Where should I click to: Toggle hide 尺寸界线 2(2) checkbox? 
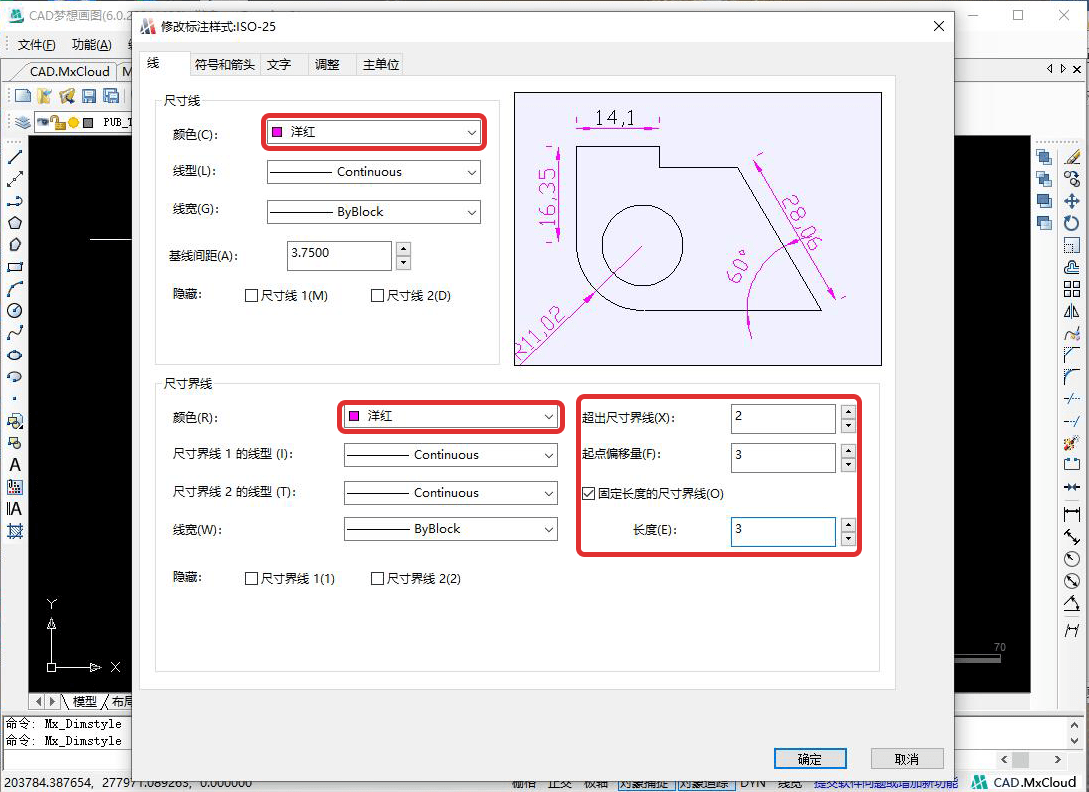pos(377,578)
